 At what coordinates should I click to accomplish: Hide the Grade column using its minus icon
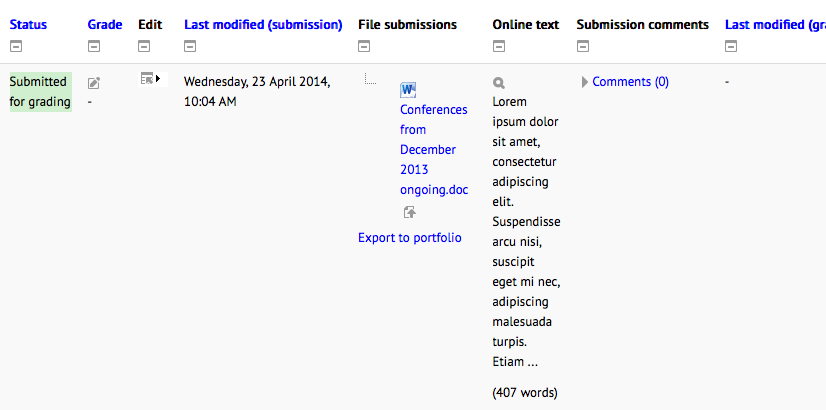94,47
